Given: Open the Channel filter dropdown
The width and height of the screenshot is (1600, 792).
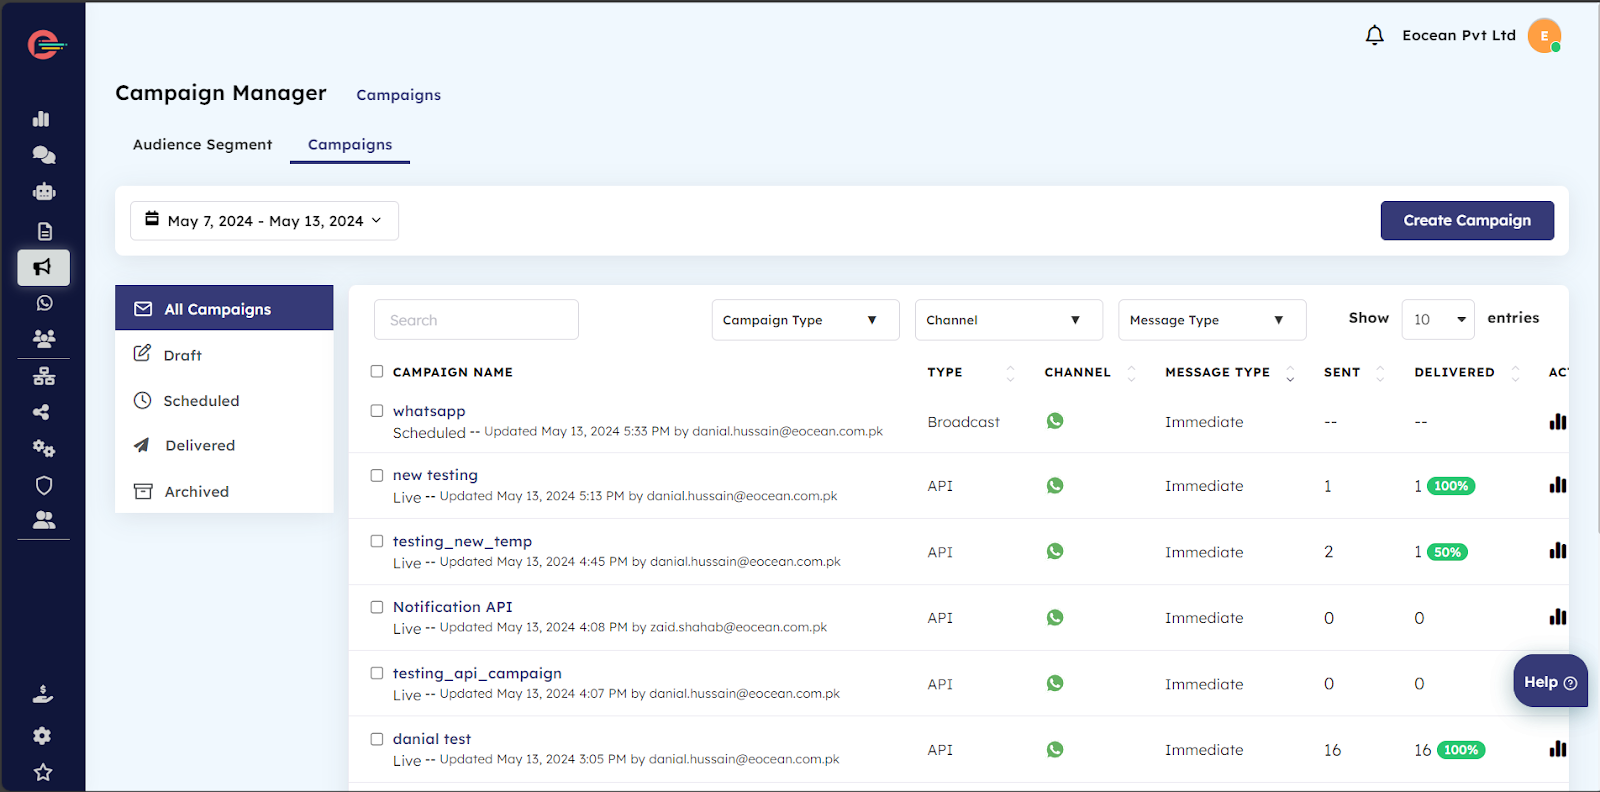Looking at the screenshot, I should 1008,320.
